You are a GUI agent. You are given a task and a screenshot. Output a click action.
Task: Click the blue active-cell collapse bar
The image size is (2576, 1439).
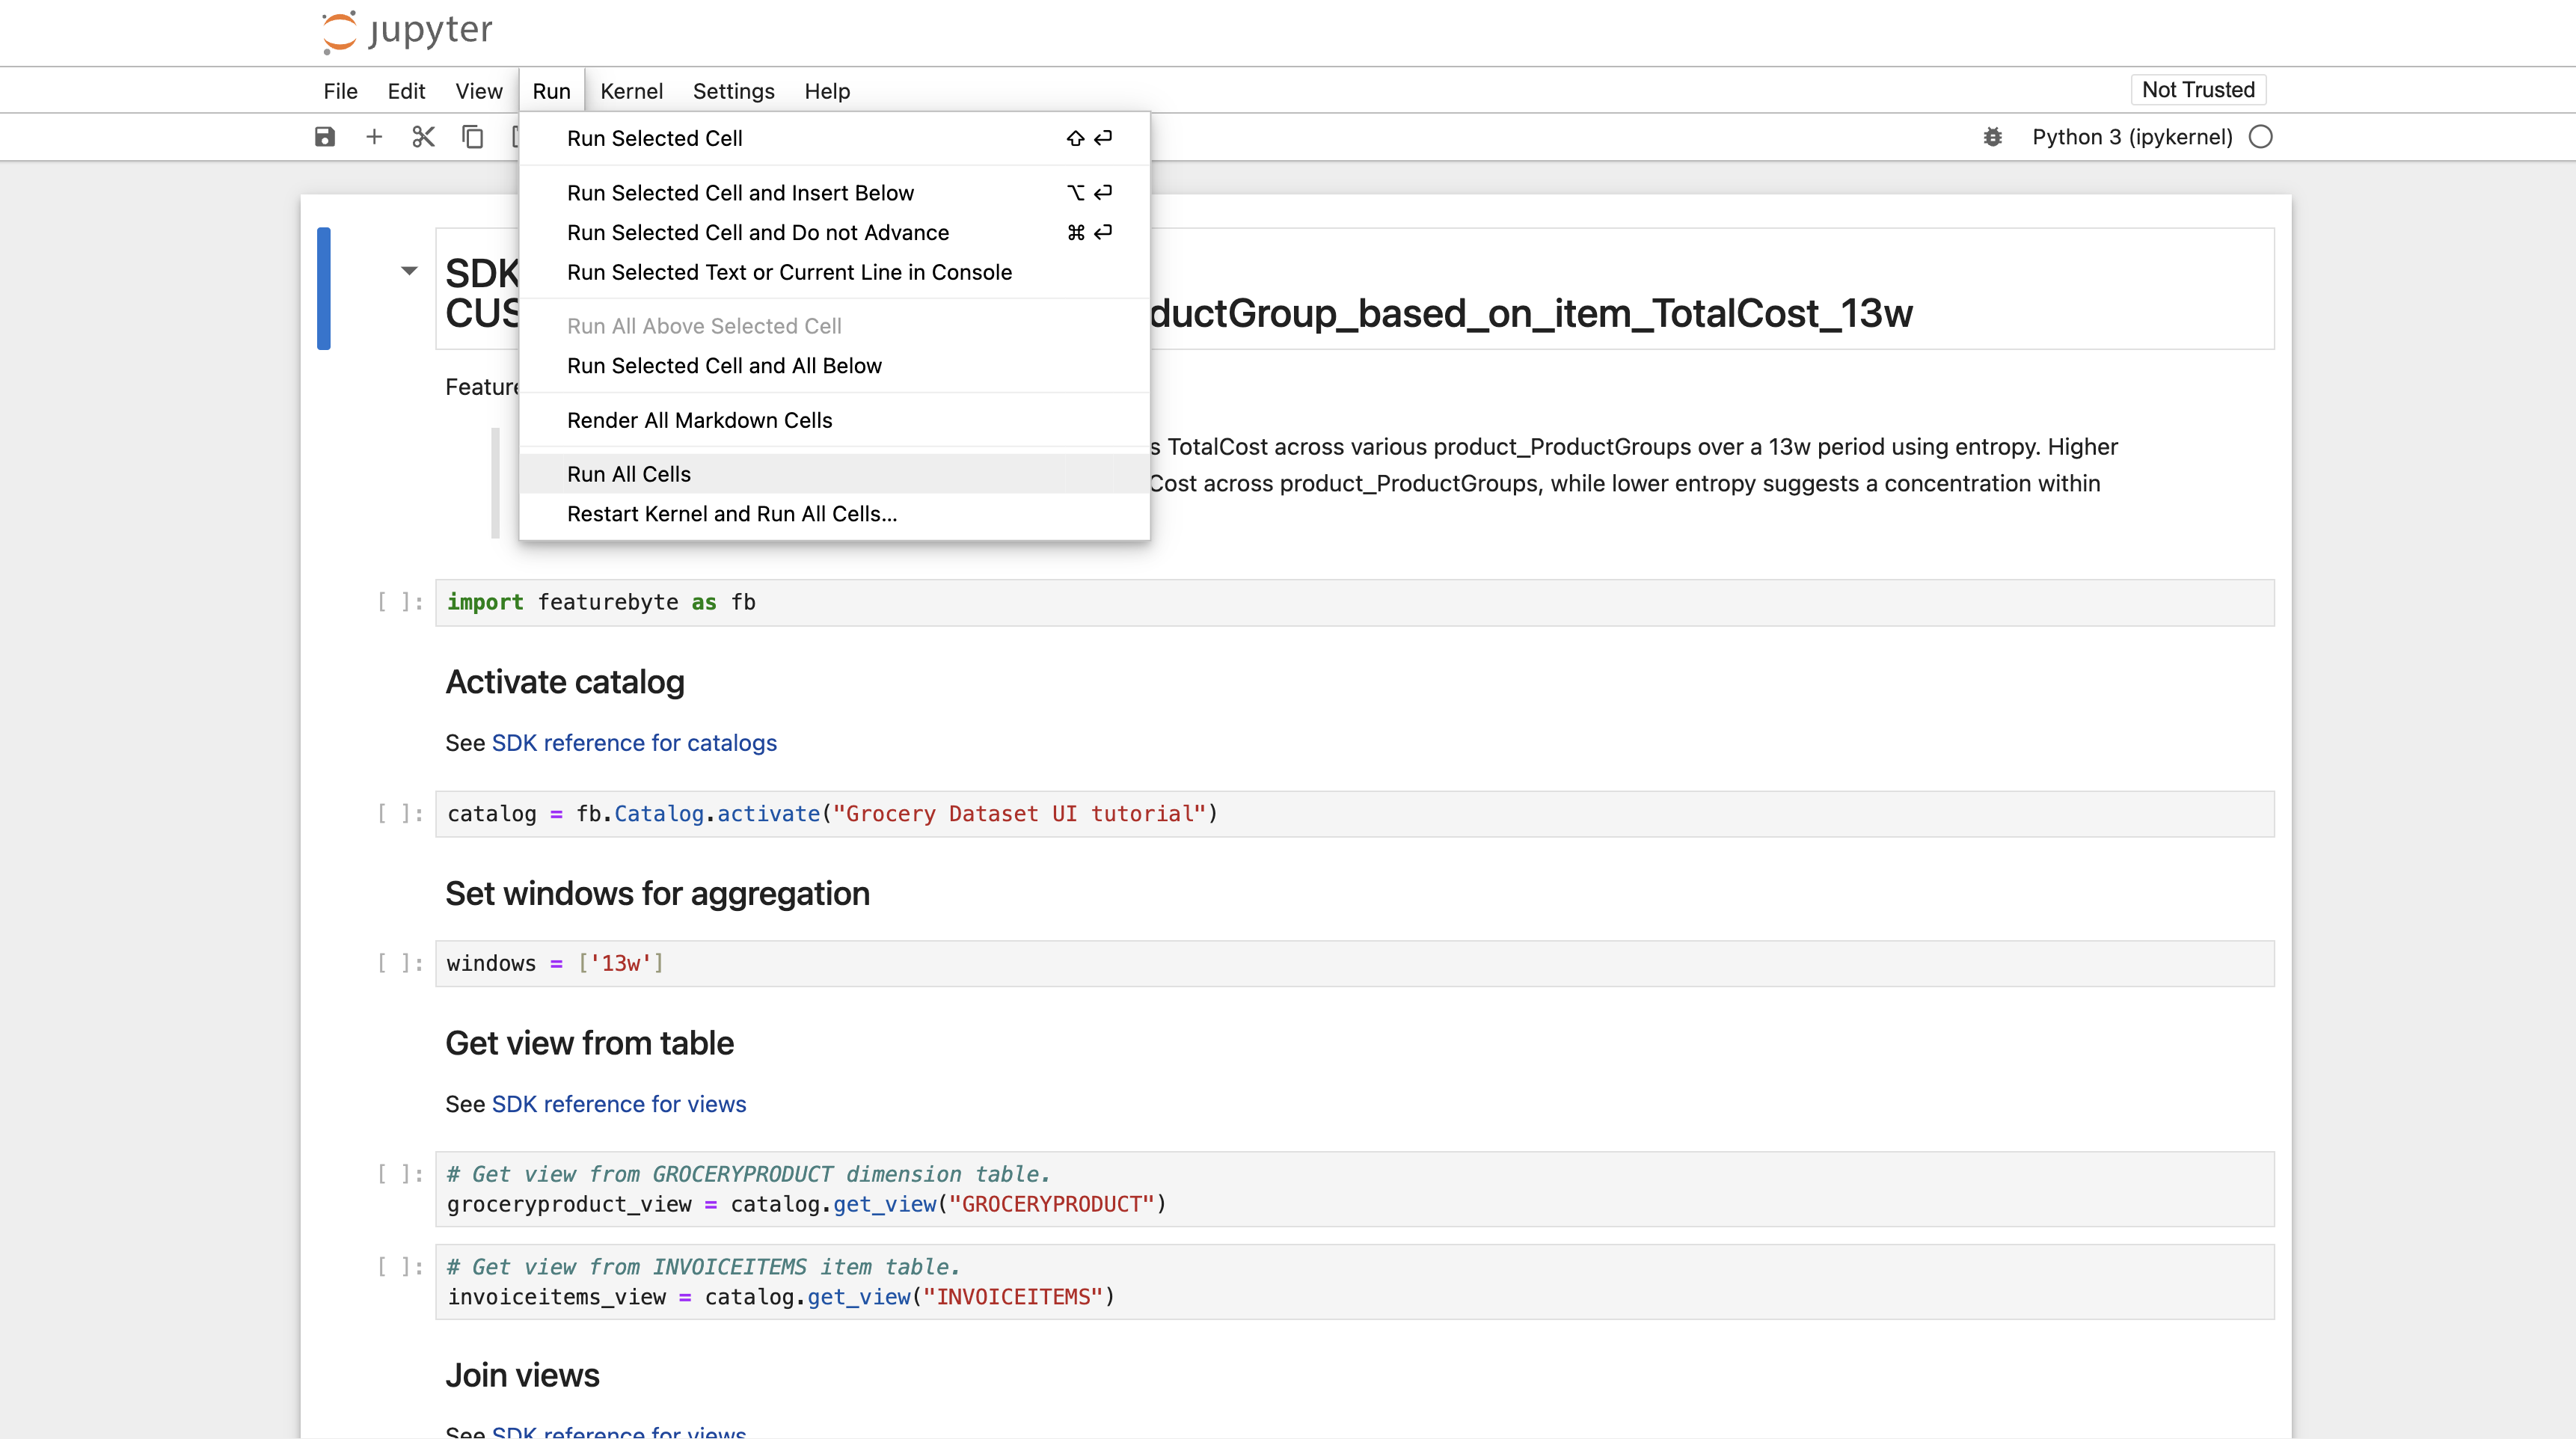click(x=324, y=289)
